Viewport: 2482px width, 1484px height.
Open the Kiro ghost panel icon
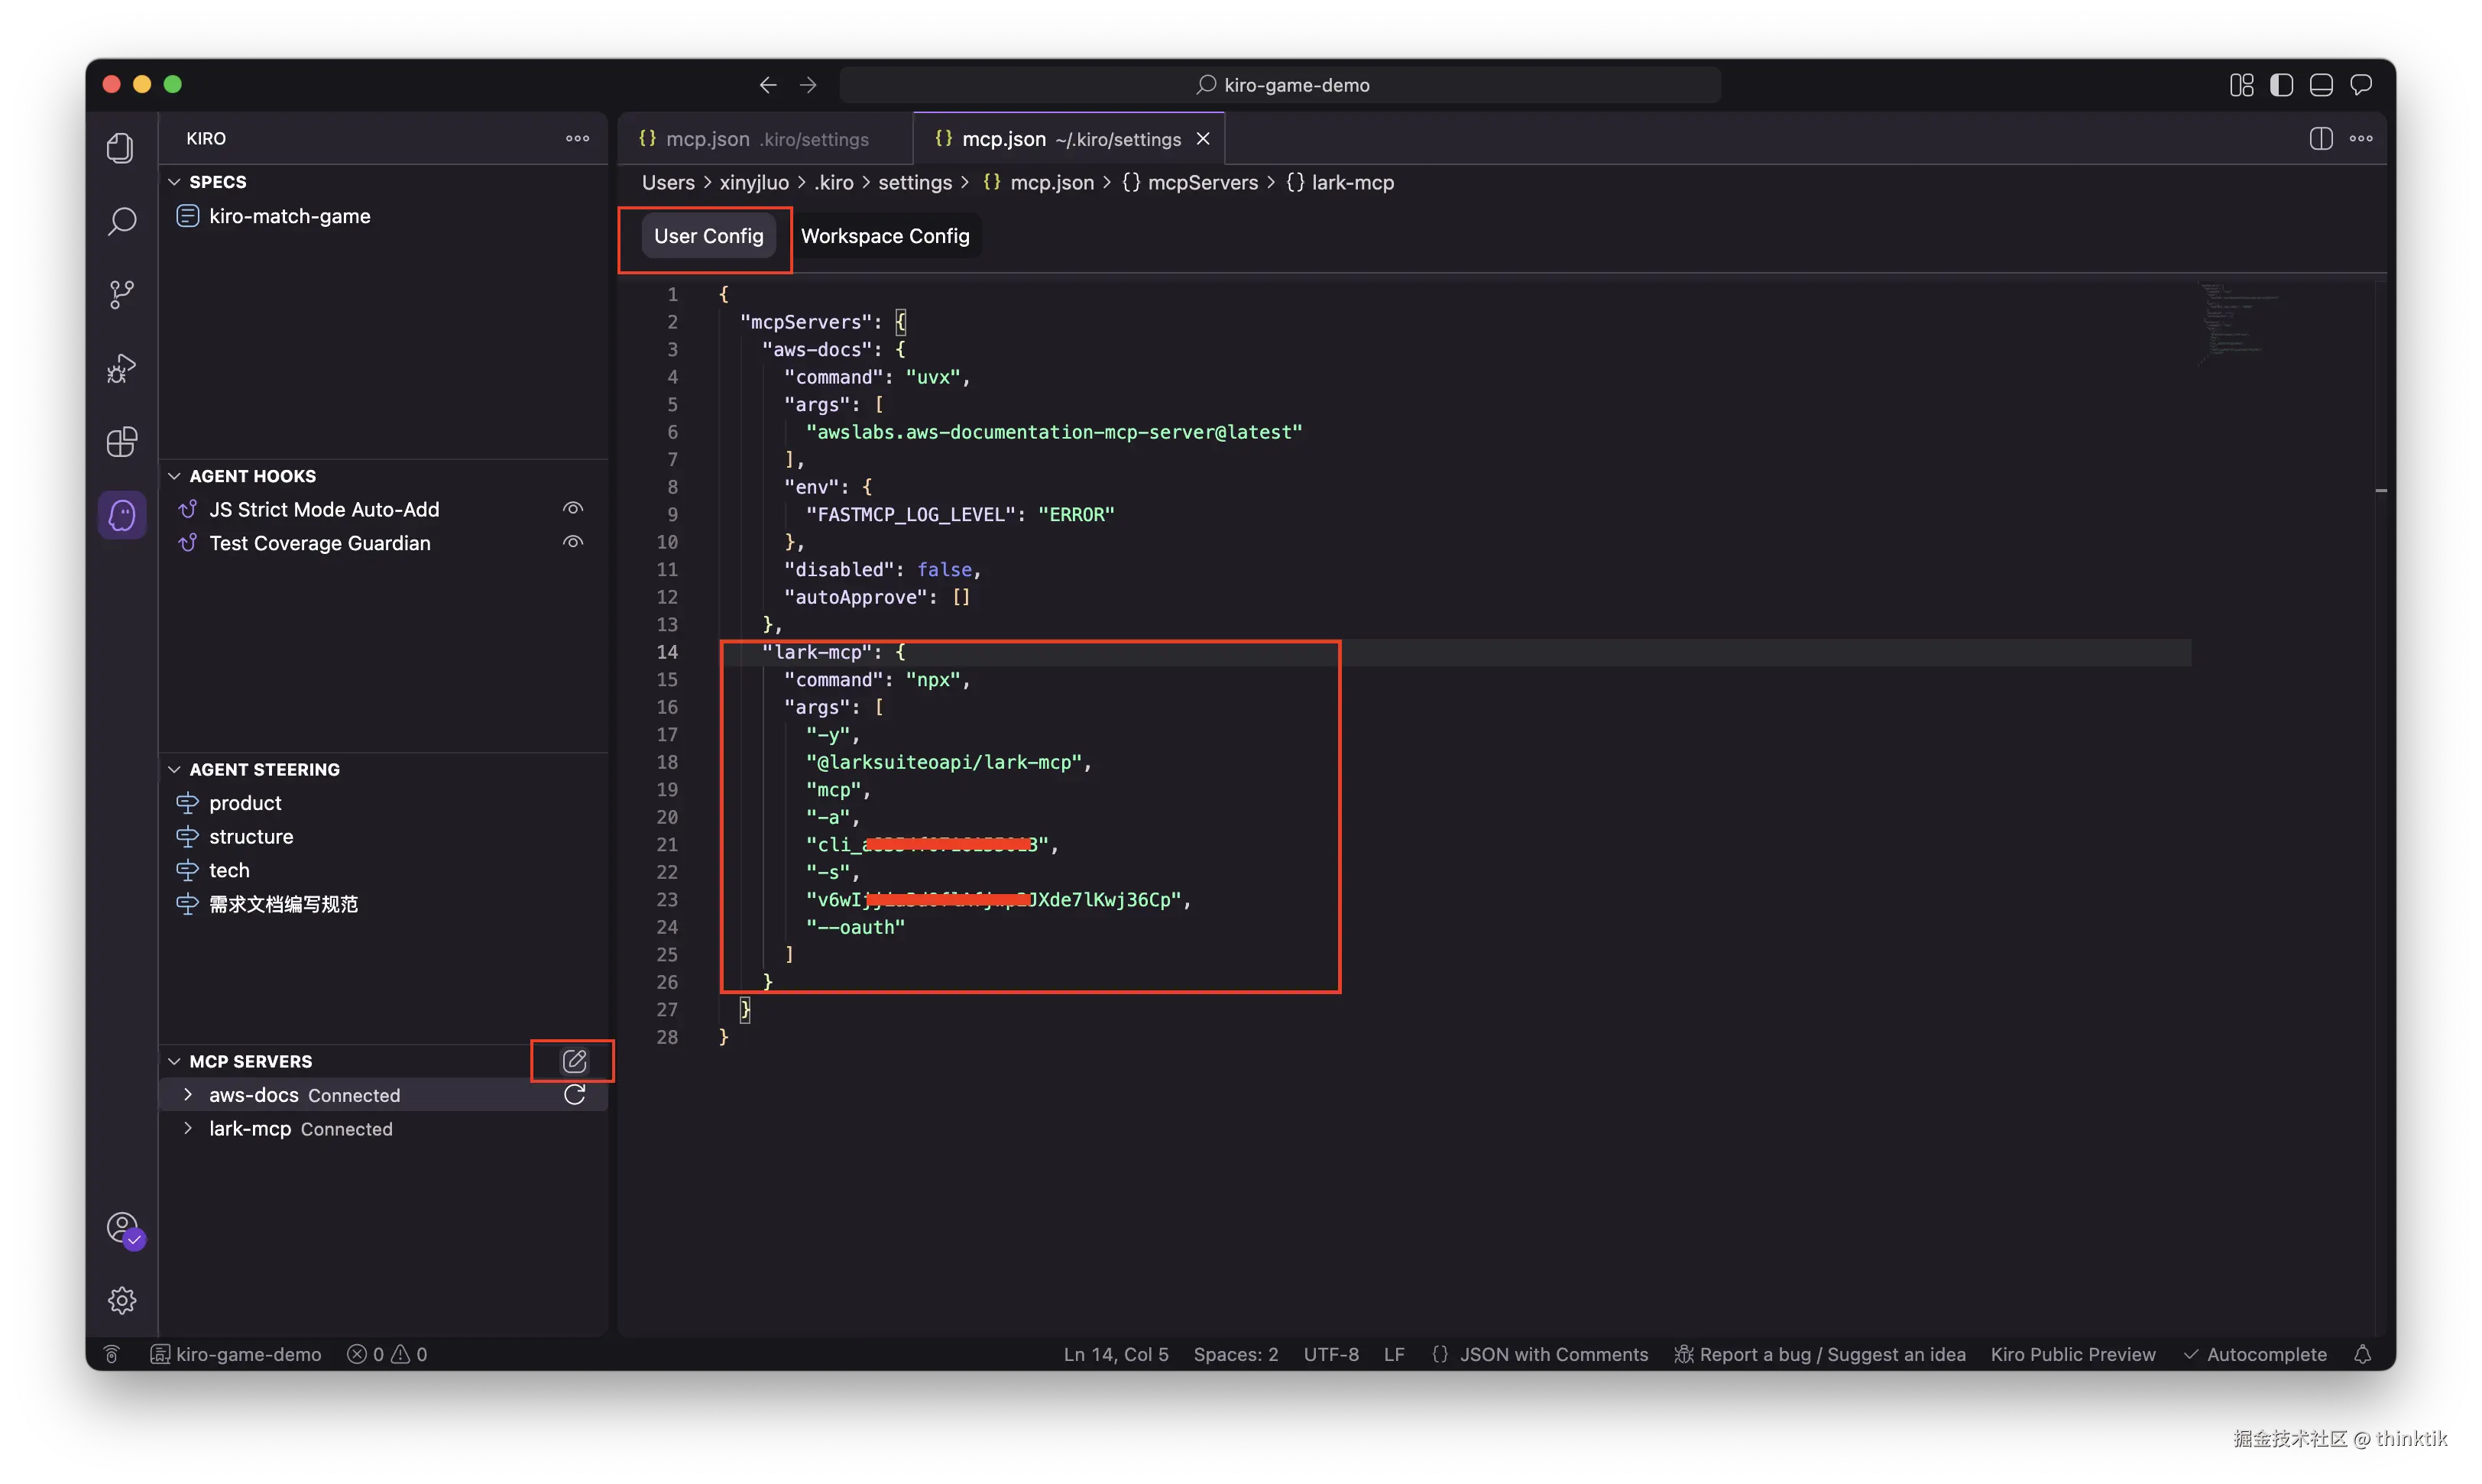pos(122,515)
